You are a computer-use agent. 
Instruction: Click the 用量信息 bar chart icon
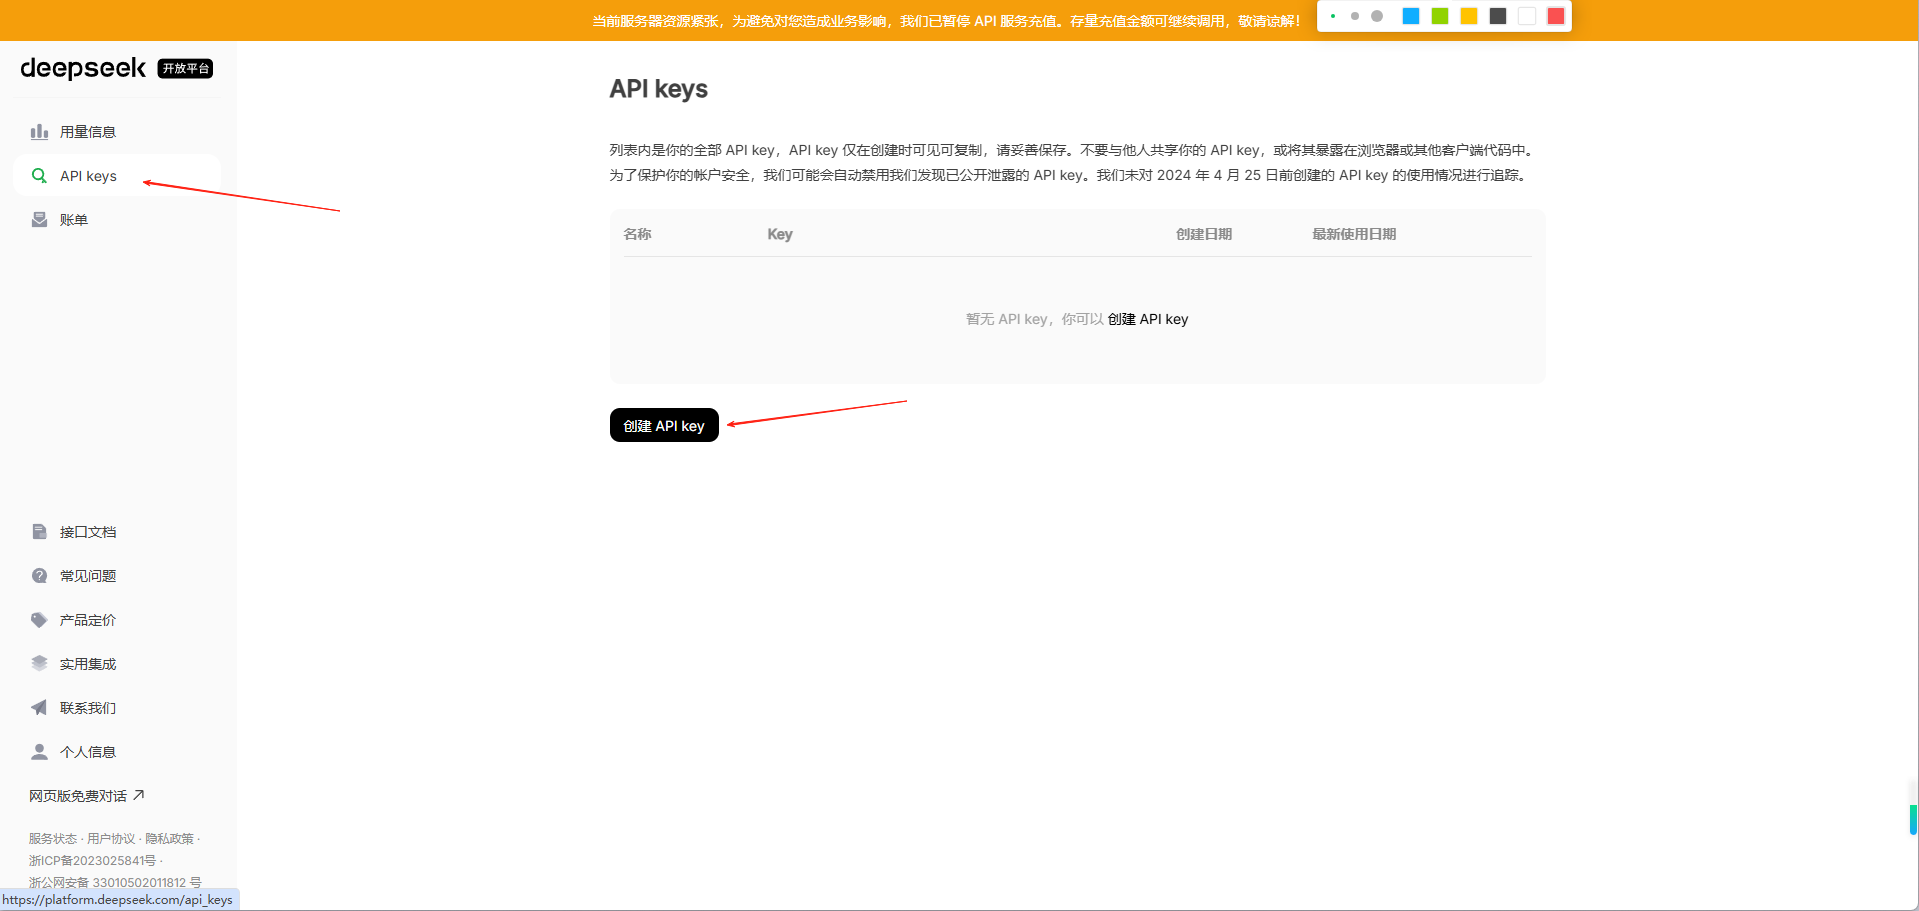click(x=39, y=132)
